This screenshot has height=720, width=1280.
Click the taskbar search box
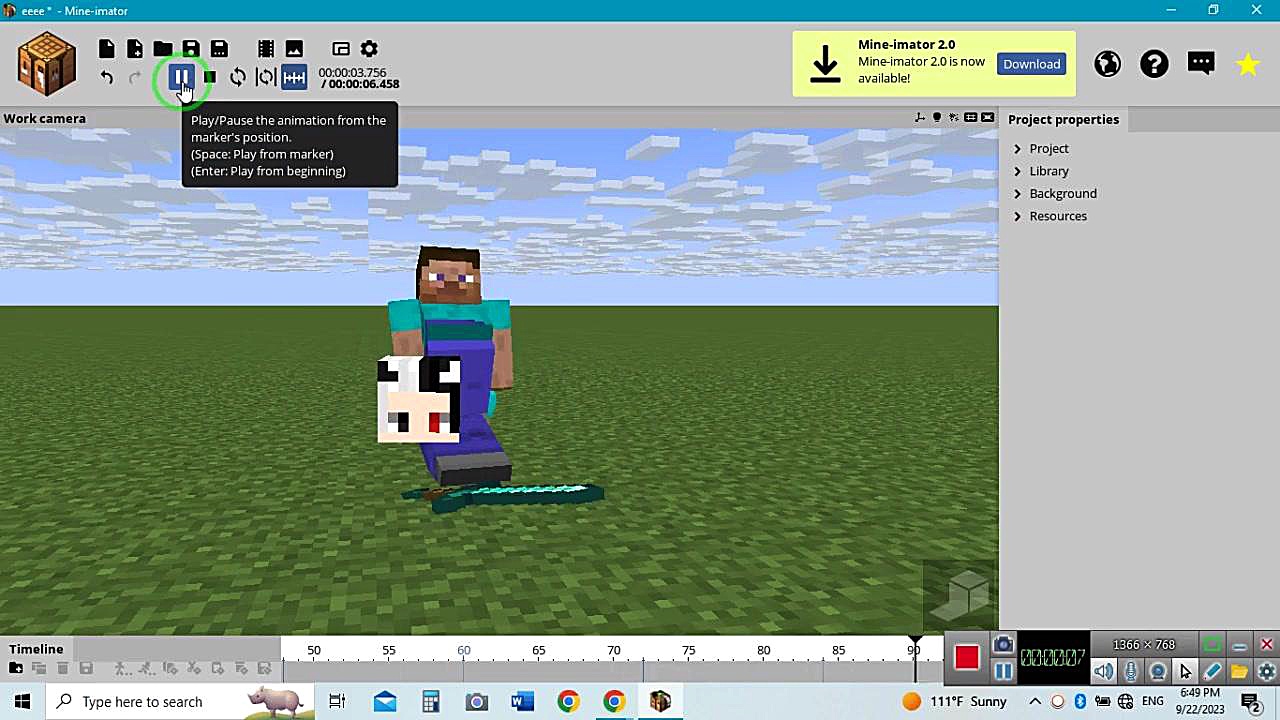point(180,701)
